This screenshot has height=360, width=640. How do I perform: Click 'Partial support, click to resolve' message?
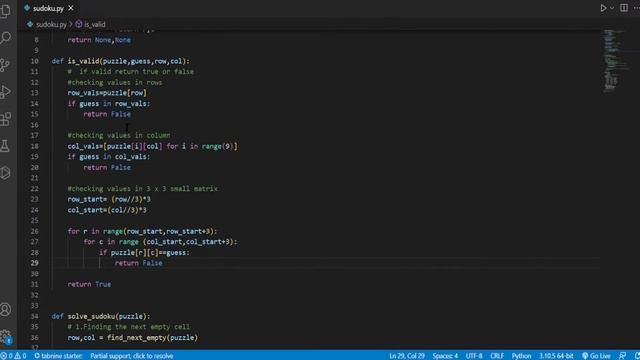[131, 356]
